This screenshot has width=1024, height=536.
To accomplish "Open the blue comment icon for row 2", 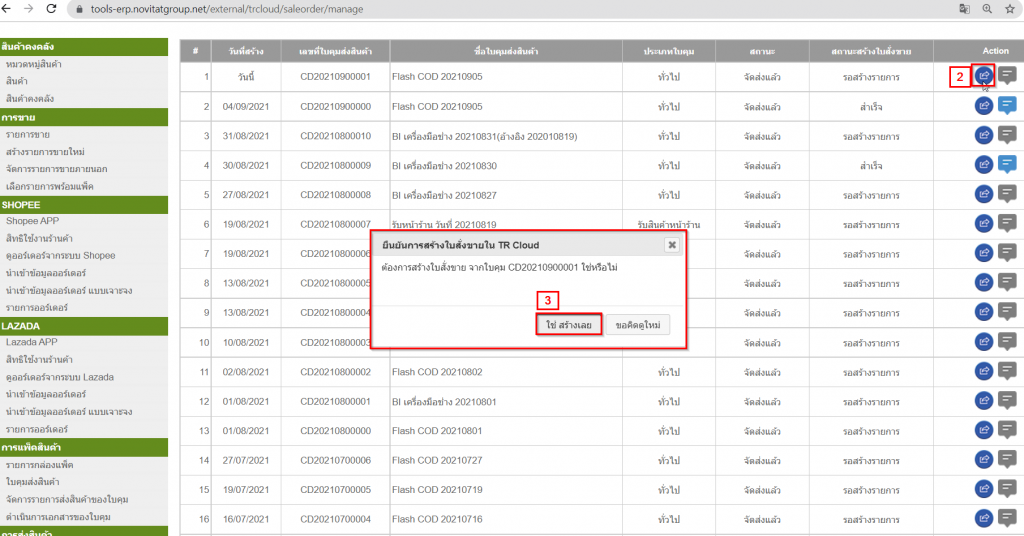I will [x=1007, y=105].
